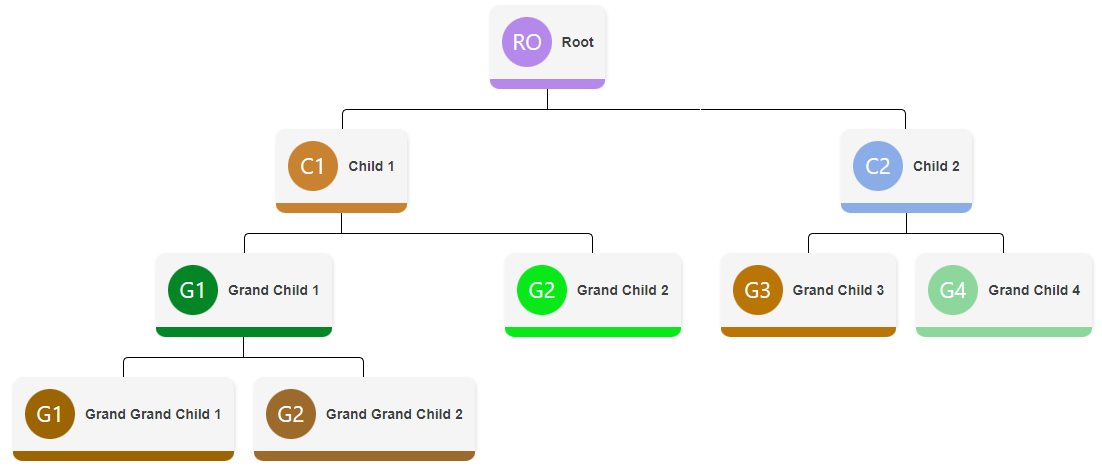
Task: Click the purple bar under Root node
Action: click(547, 84)
